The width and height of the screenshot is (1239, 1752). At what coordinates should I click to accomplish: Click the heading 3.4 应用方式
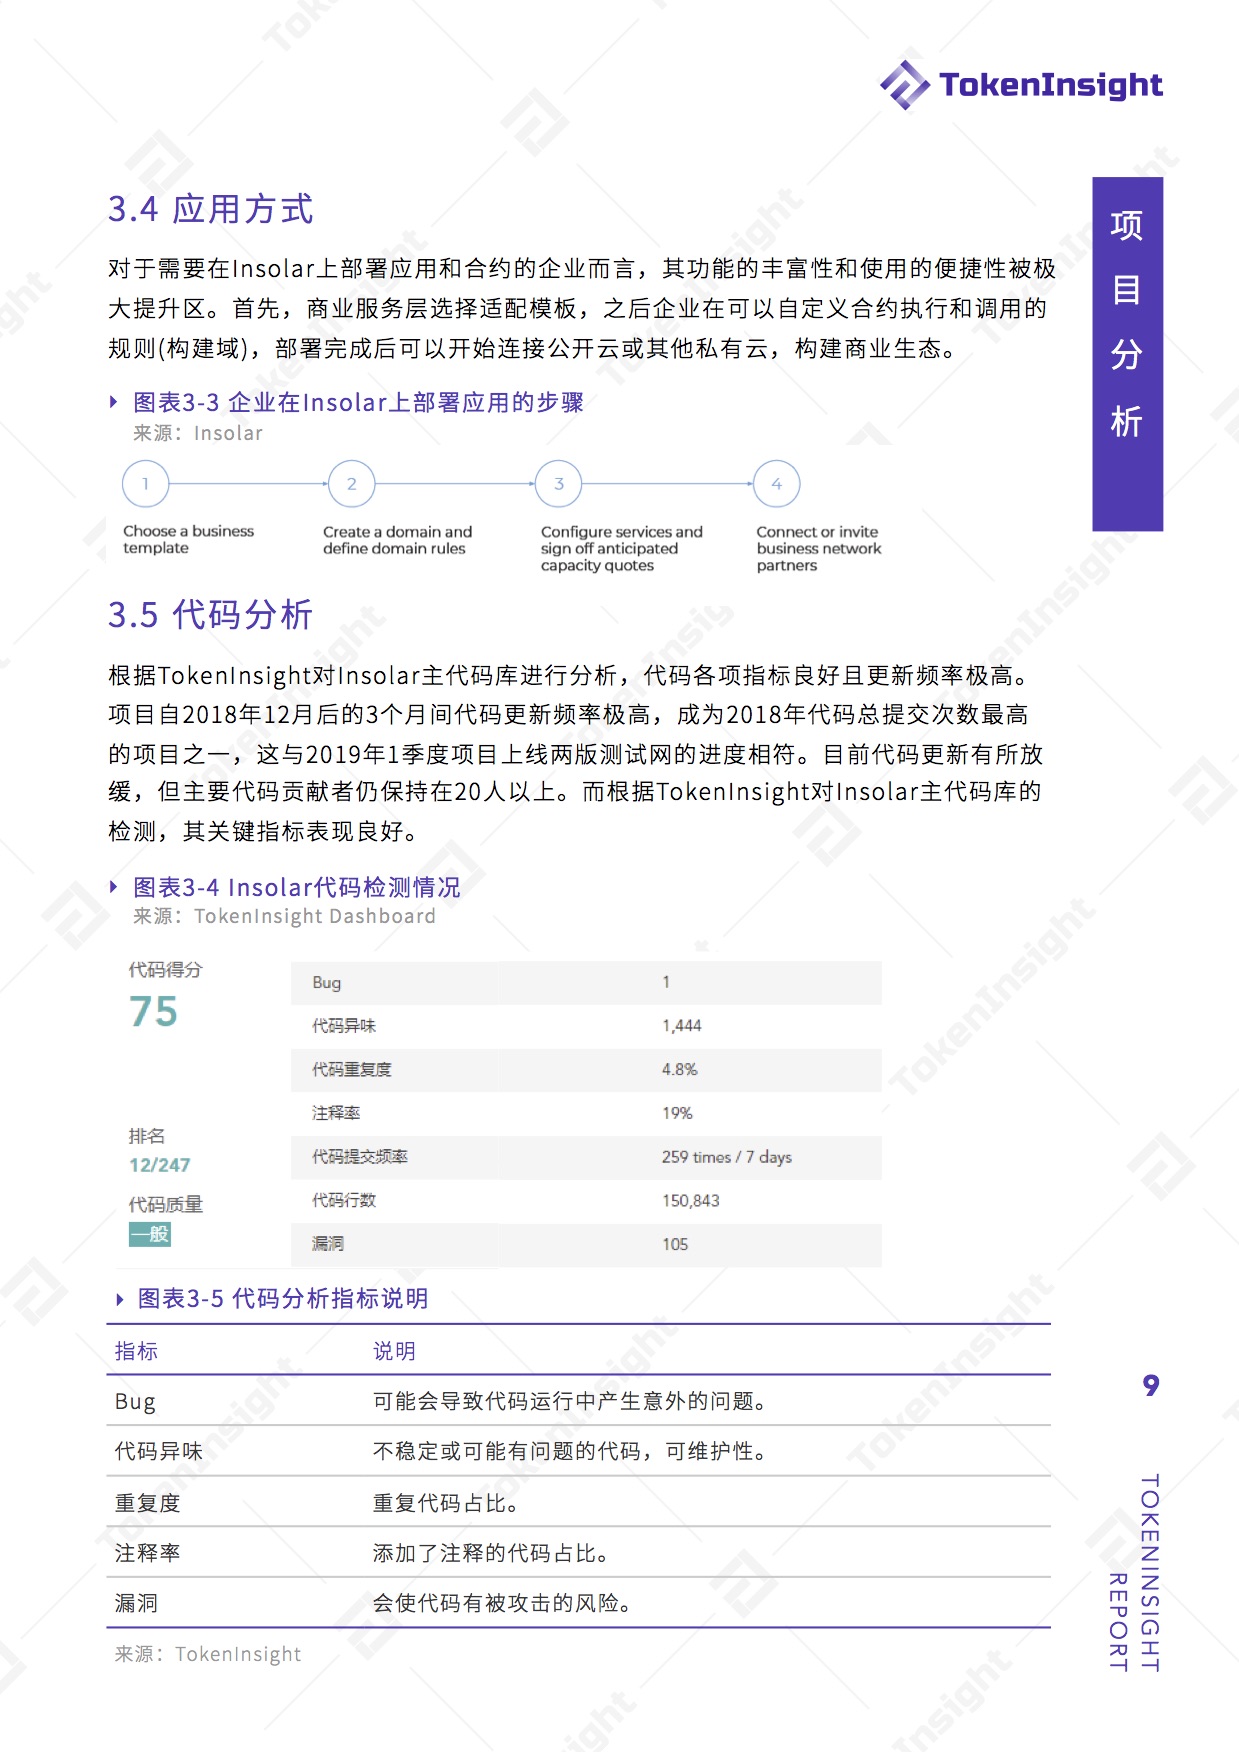[211, 209]
